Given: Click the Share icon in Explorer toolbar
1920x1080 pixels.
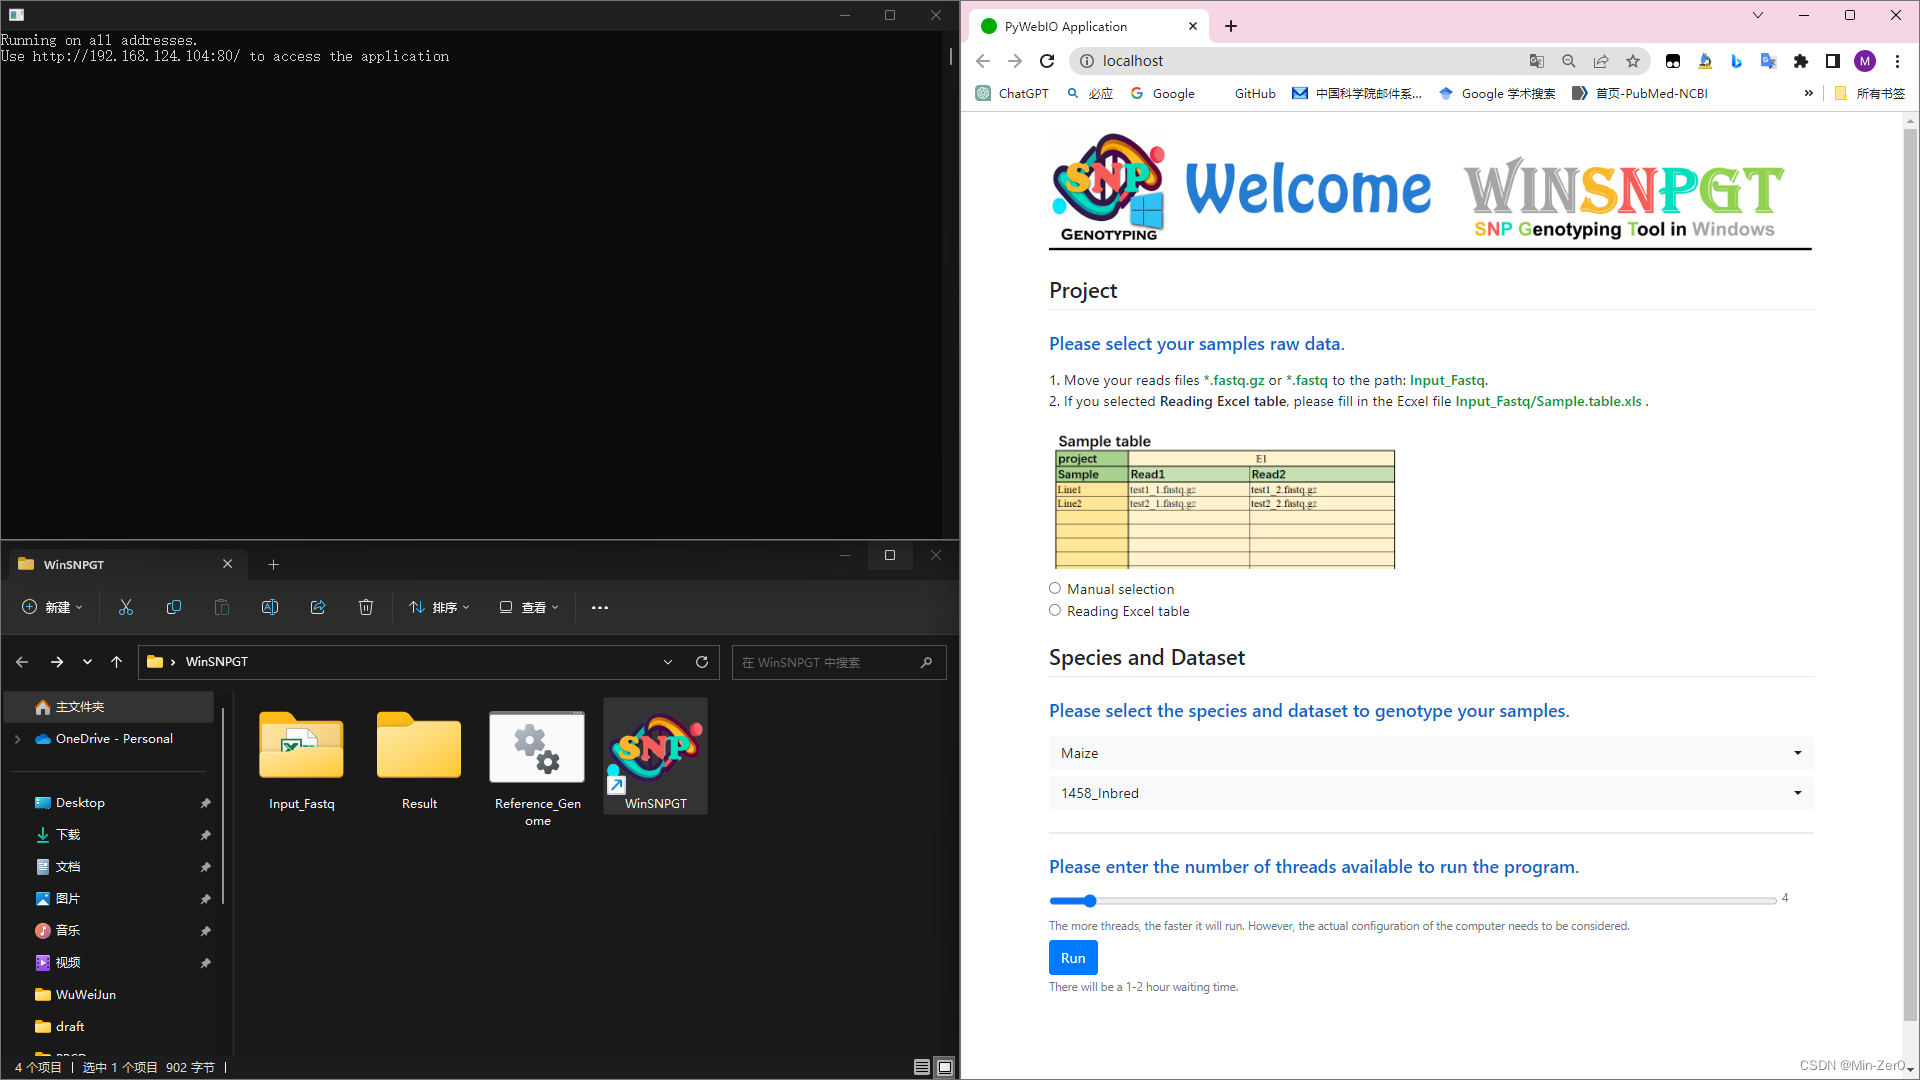Looking at the screenshot, I should click(318, 607).
